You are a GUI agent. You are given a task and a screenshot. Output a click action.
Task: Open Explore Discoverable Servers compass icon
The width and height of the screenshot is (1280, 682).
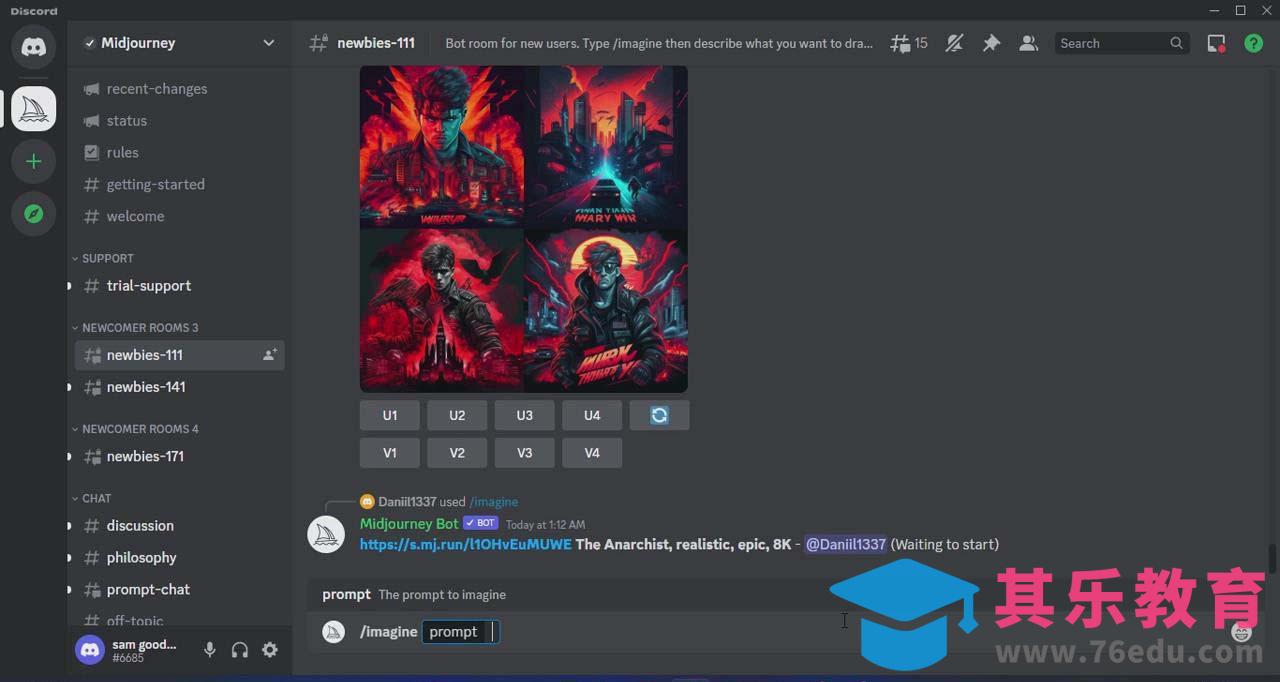coord(34,214)
